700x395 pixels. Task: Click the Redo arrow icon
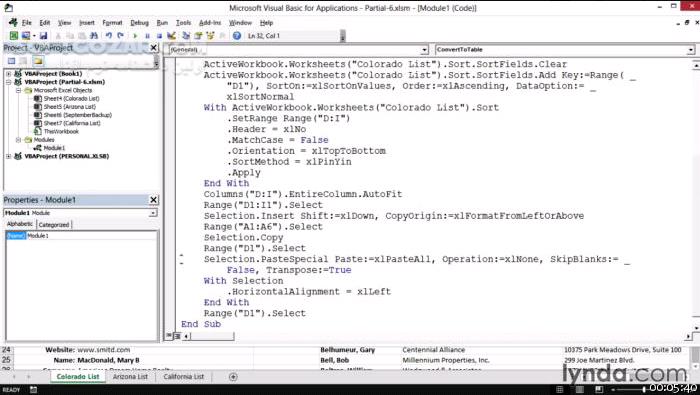[x=120, y=36]
